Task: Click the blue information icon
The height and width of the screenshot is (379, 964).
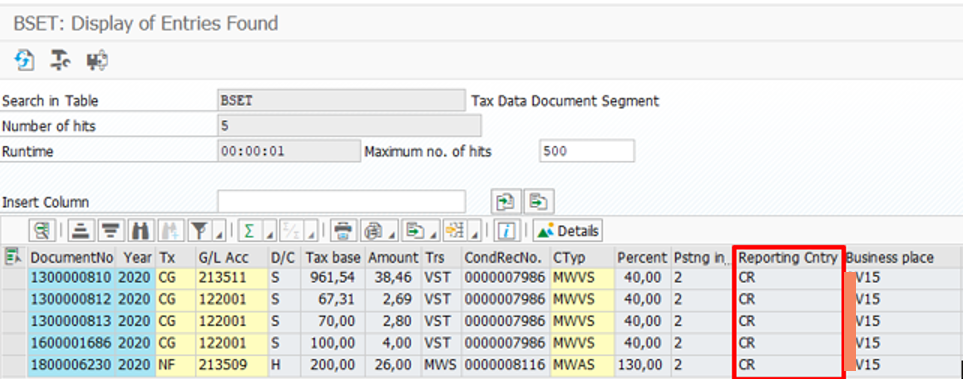Action: click(507, 231)
